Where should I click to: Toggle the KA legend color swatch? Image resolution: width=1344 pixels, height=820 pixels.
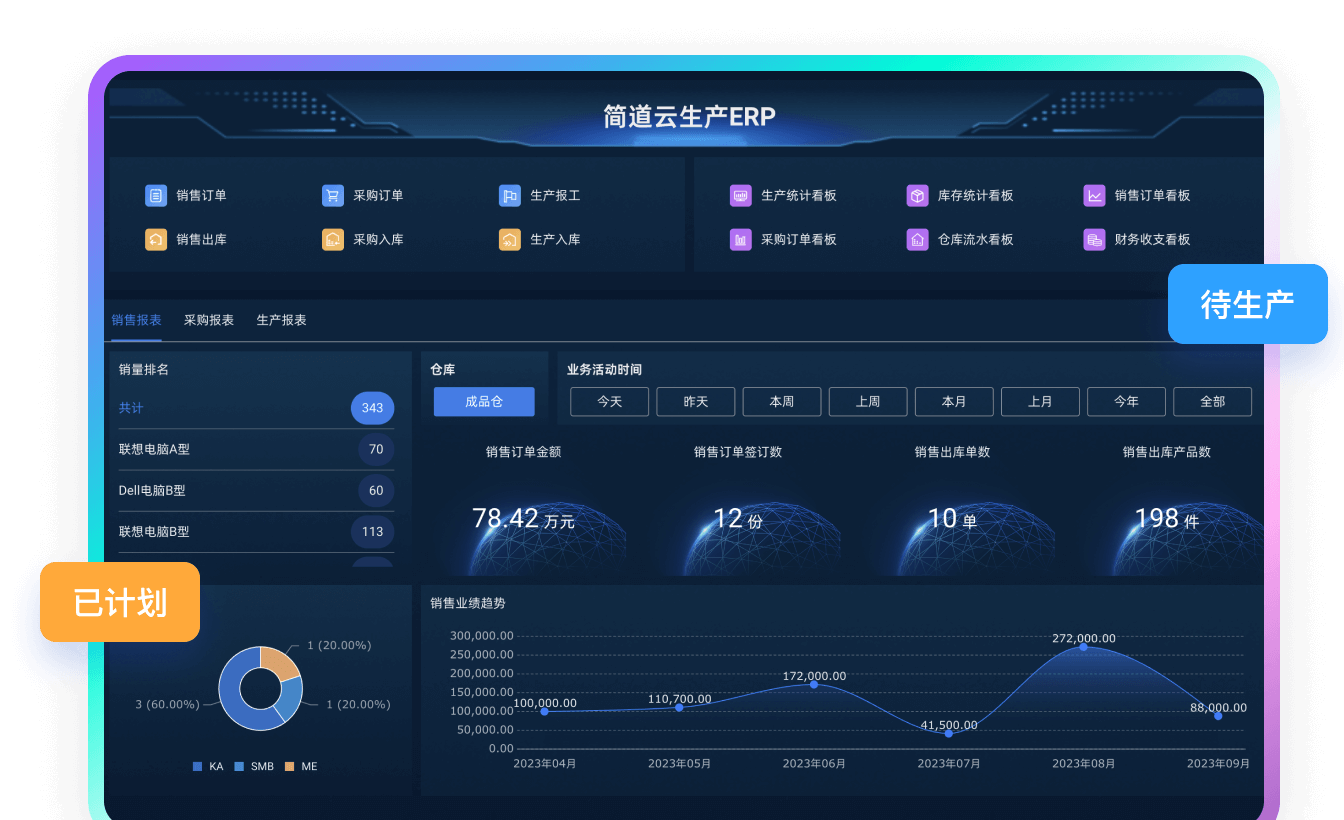click(x=197, y=767)
